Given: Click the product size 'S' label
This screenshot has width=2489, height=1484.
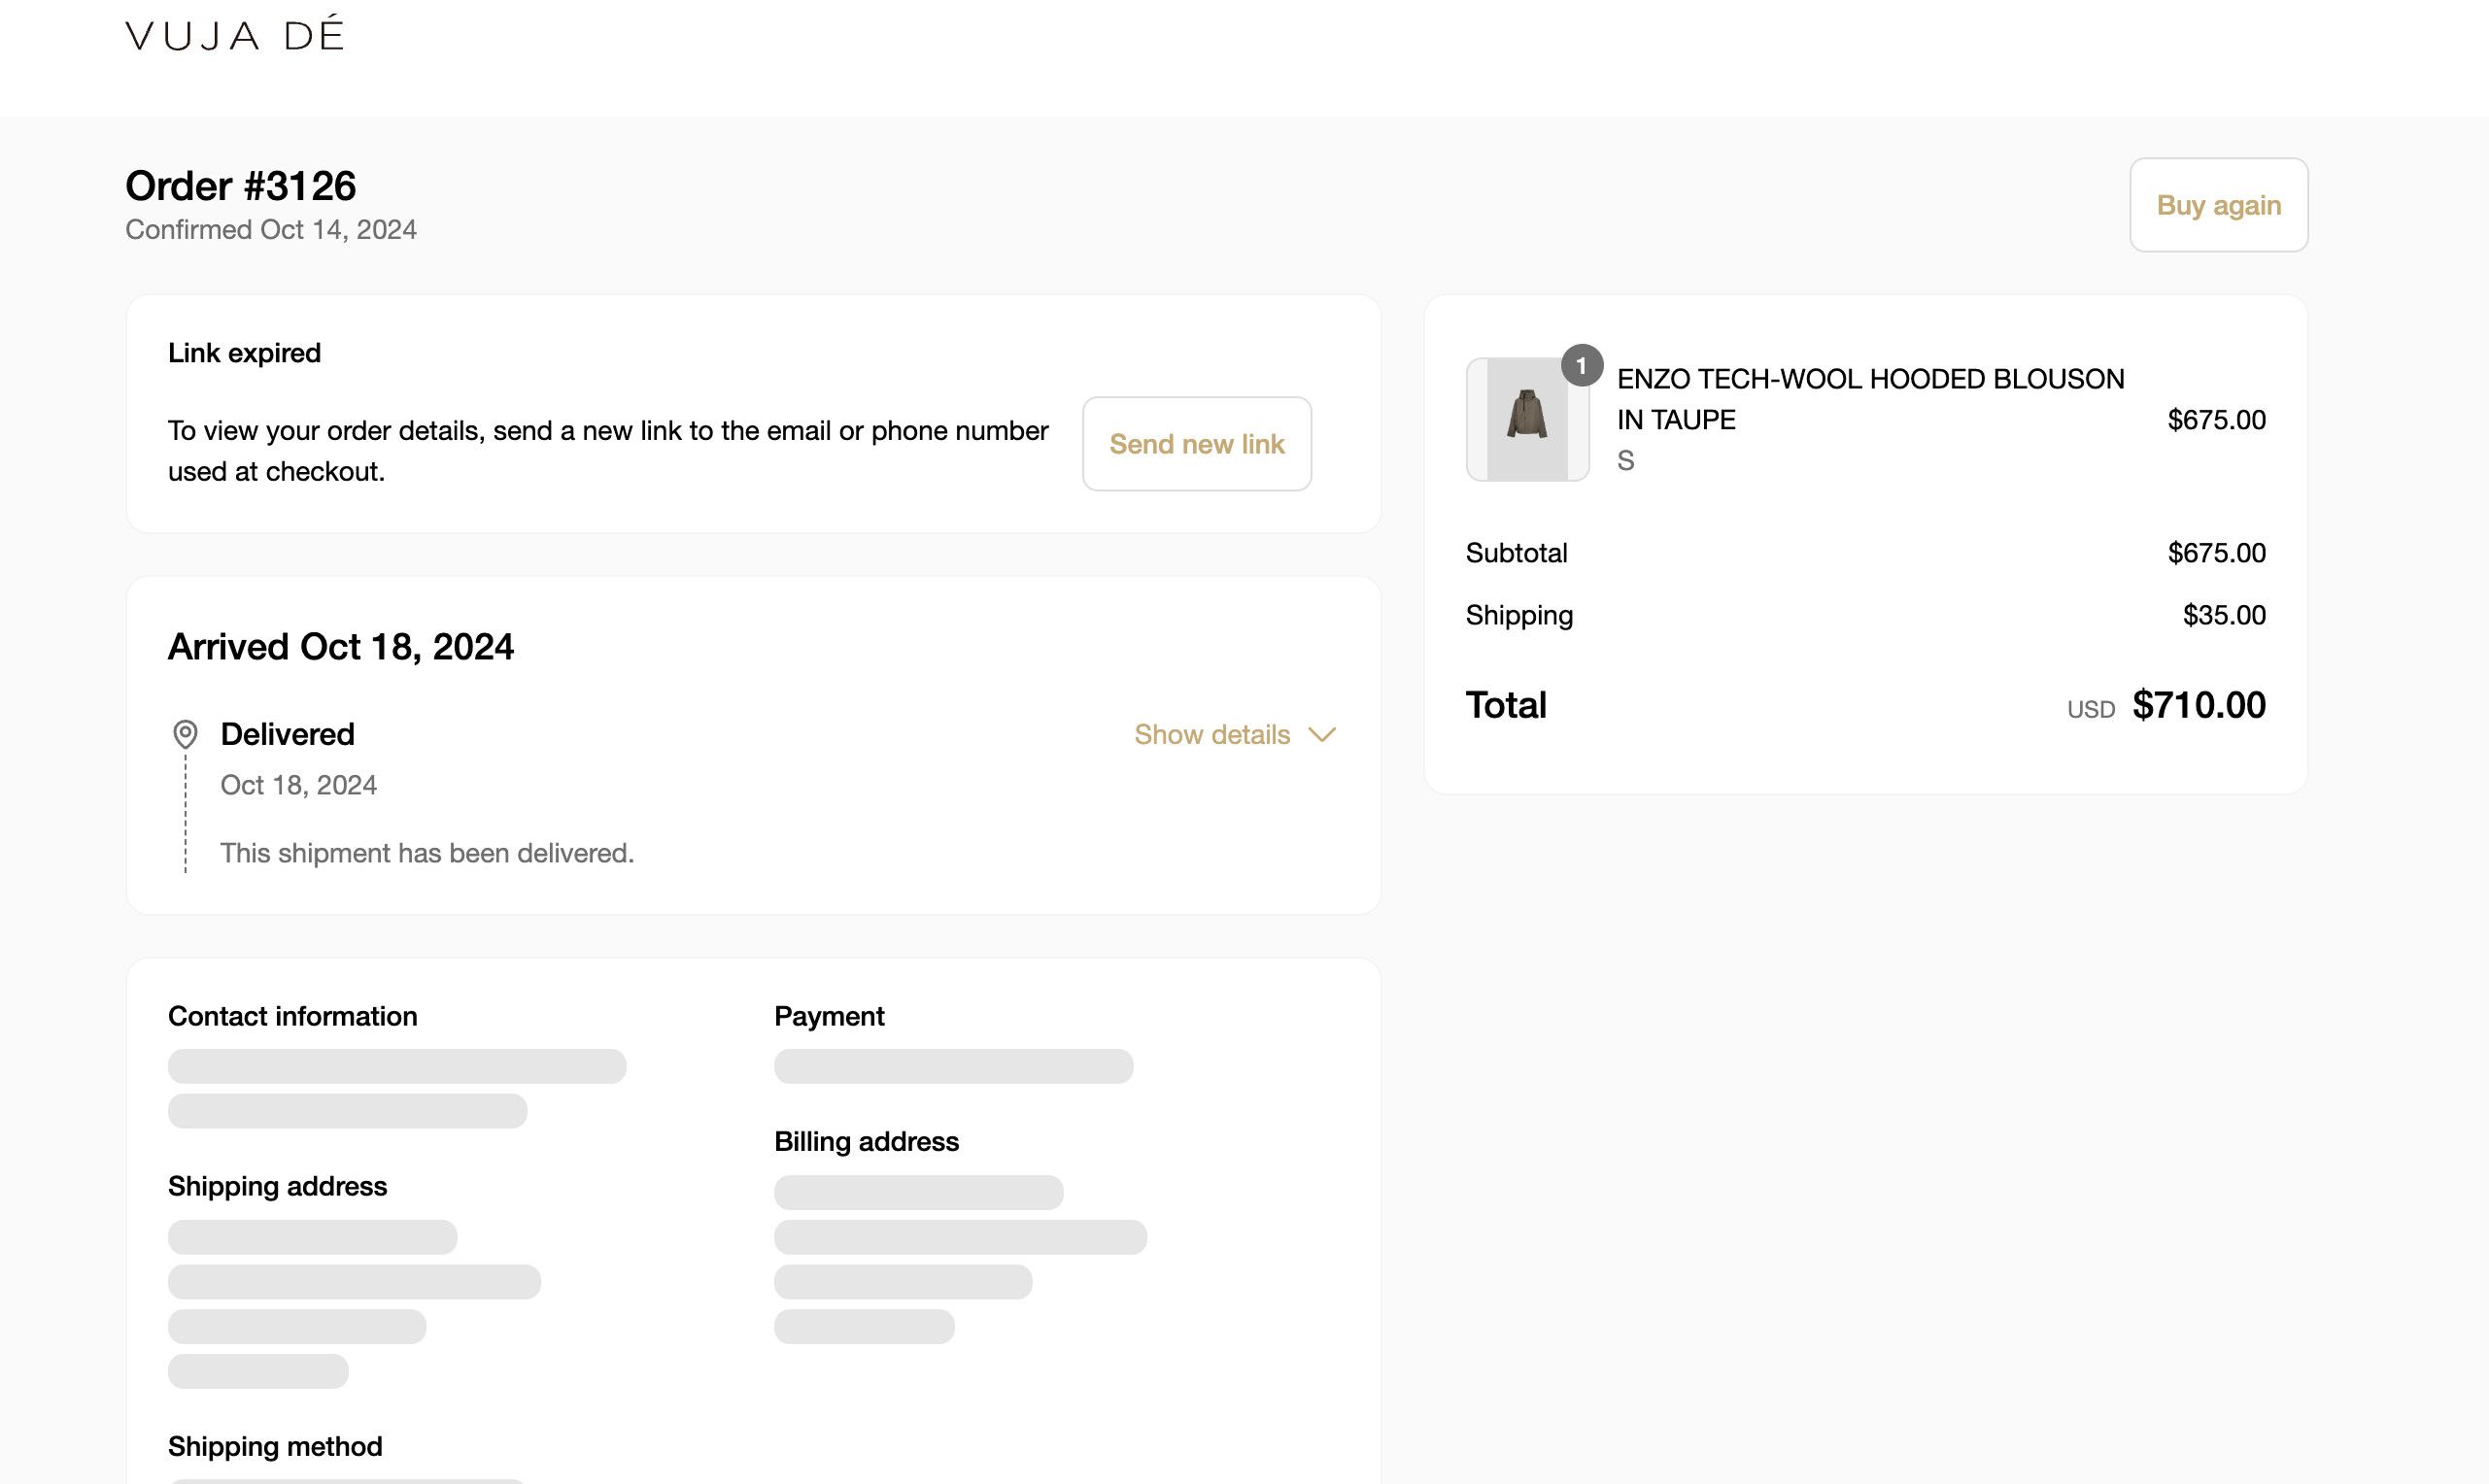Looking at the screenshot, I should coord(1626,461).
